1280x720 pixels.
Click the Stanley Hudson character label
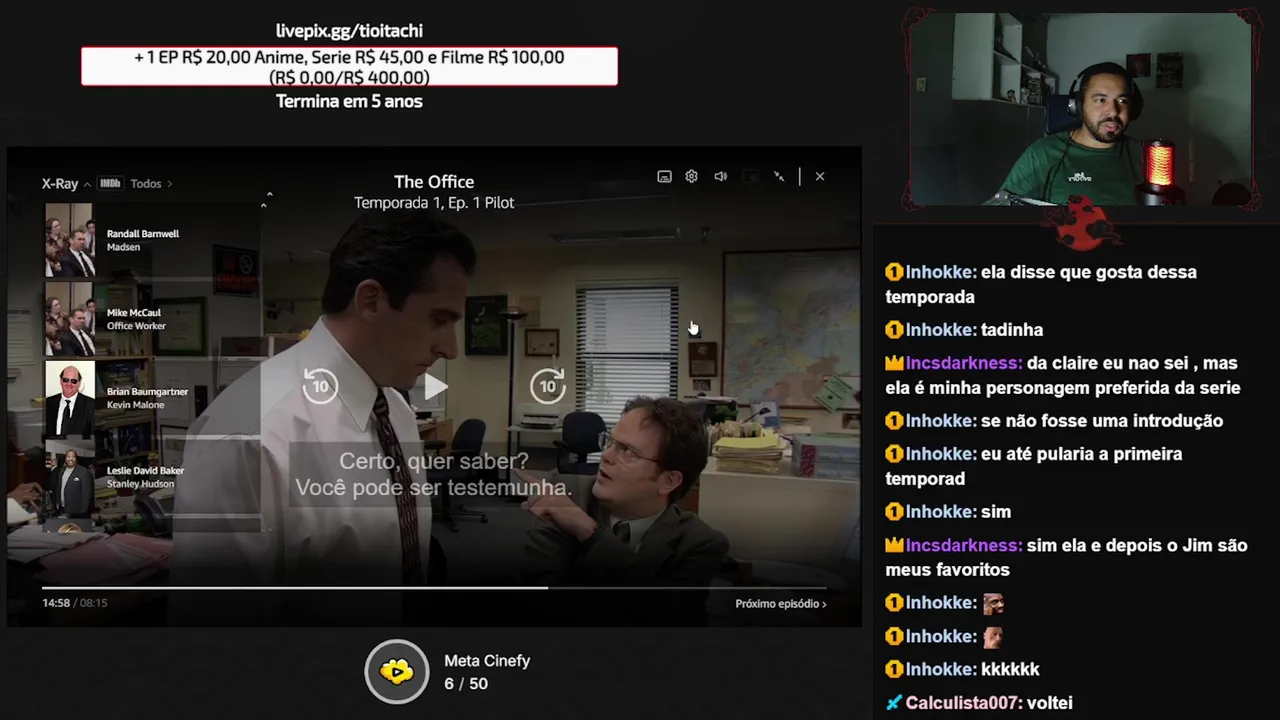coord(141,484)
